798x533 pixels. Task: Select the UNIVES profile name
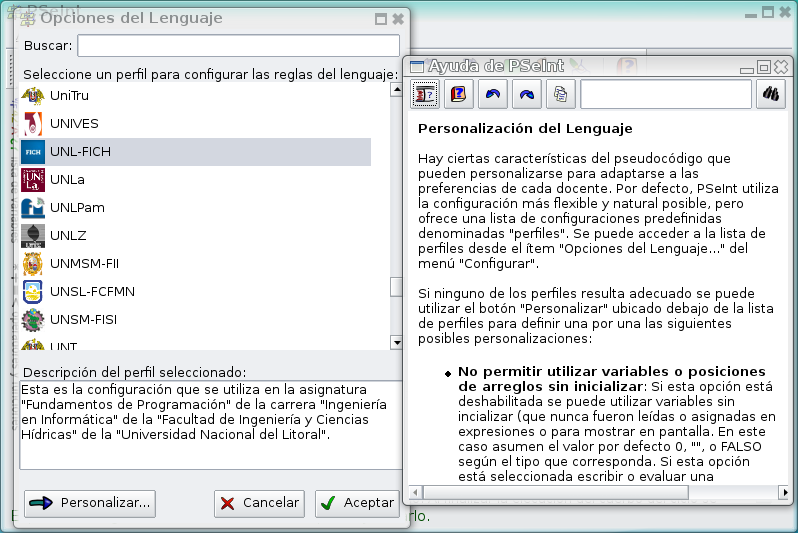point(74,124)
